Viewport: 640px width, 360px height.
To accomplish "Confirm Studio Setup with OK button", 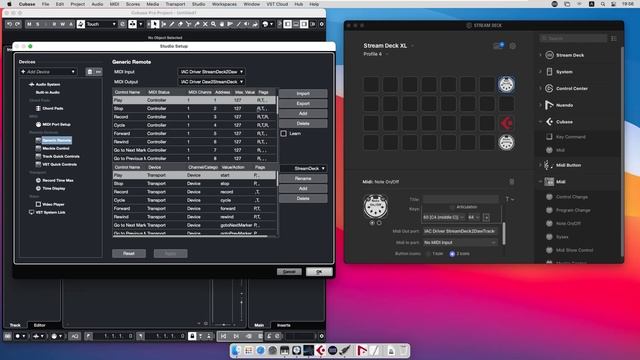I will pos(319,272).
